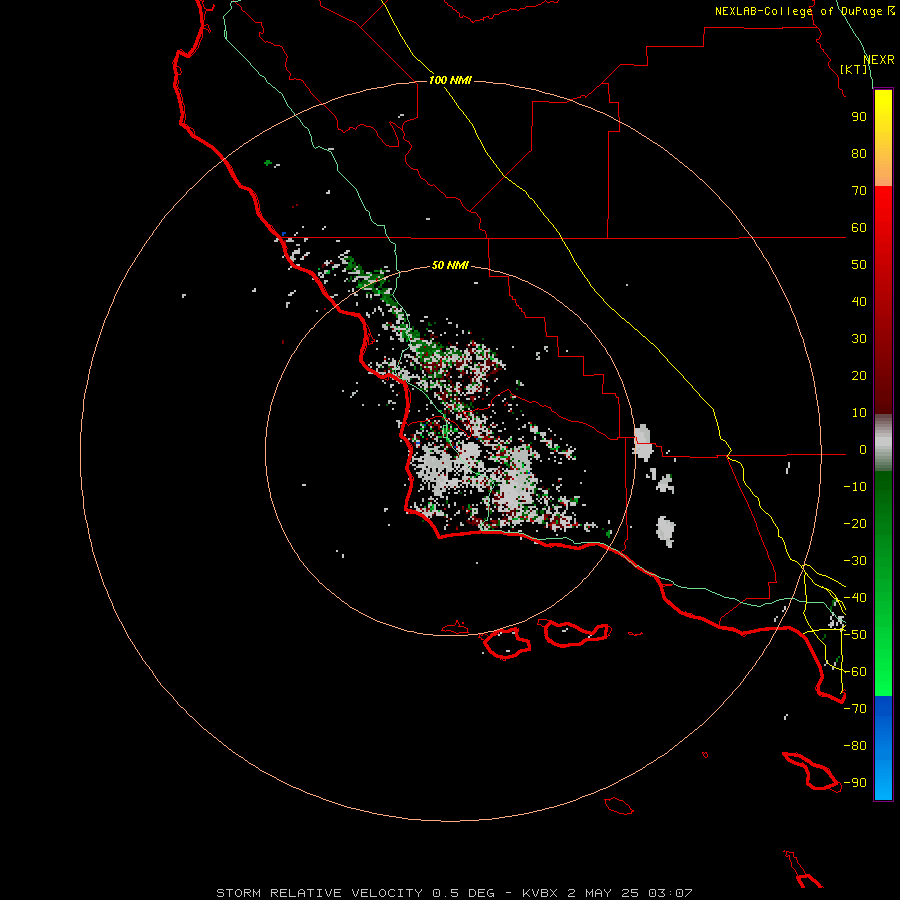Click the KVBX station identifier
The width and height of the screenshot is (900, 900).
[x=540, y=893]
